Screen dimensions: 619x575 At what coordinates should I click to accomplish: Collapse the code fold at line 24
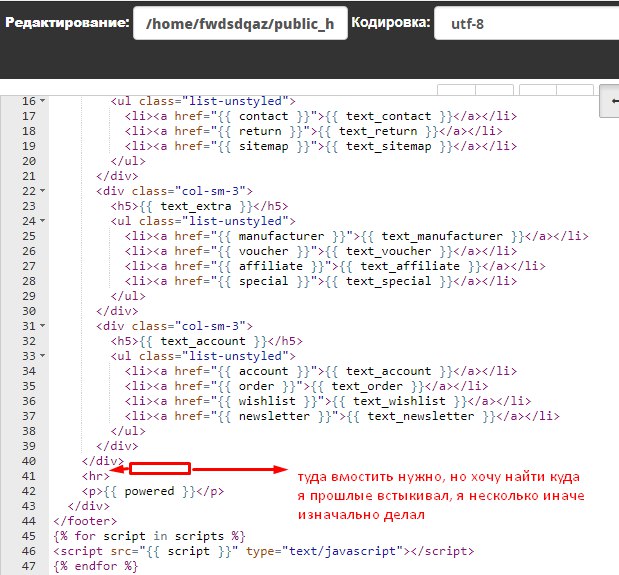point(43,221)
